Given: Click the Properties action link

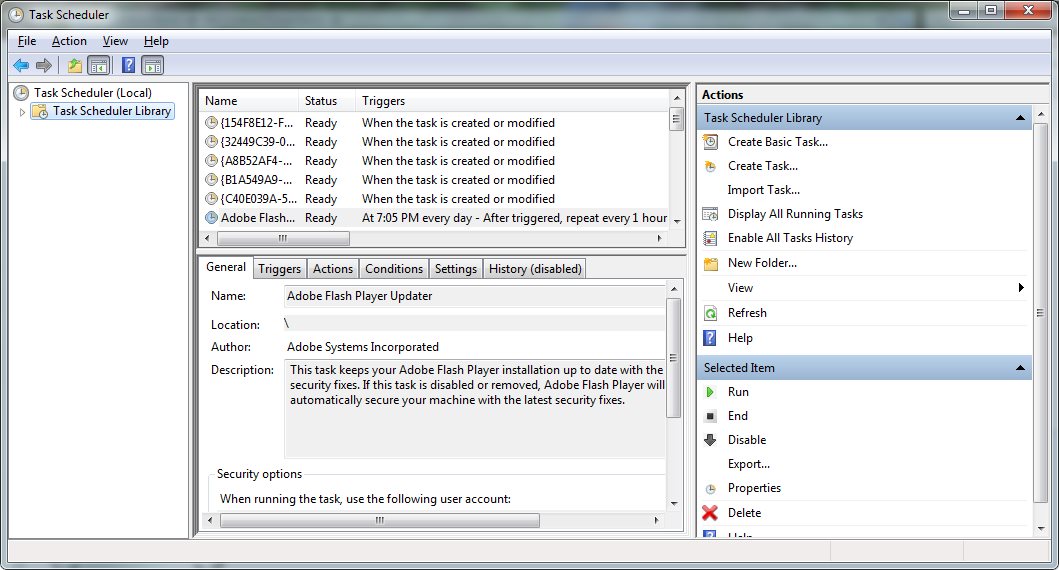Looking at the screenshot, I should point(754,488).
